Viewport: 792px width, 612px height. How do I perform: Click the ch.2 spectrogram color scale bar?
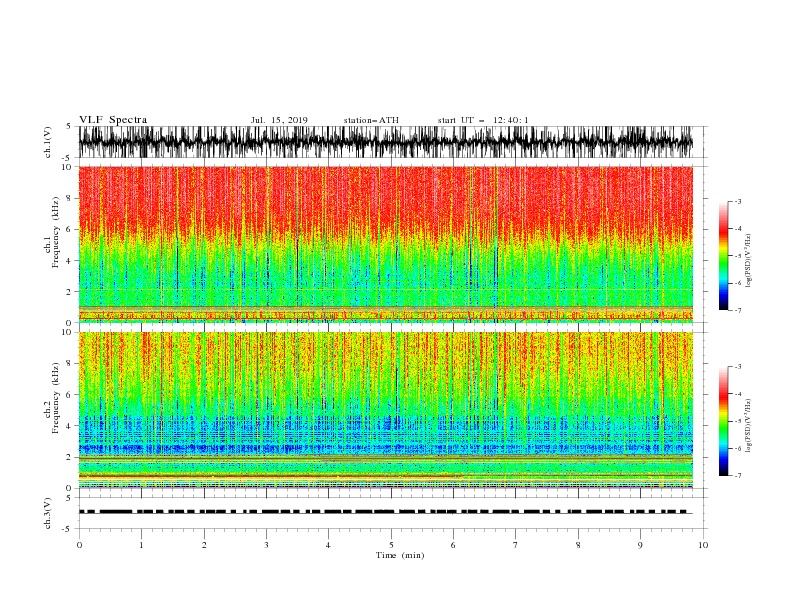(x=723, y=421)
